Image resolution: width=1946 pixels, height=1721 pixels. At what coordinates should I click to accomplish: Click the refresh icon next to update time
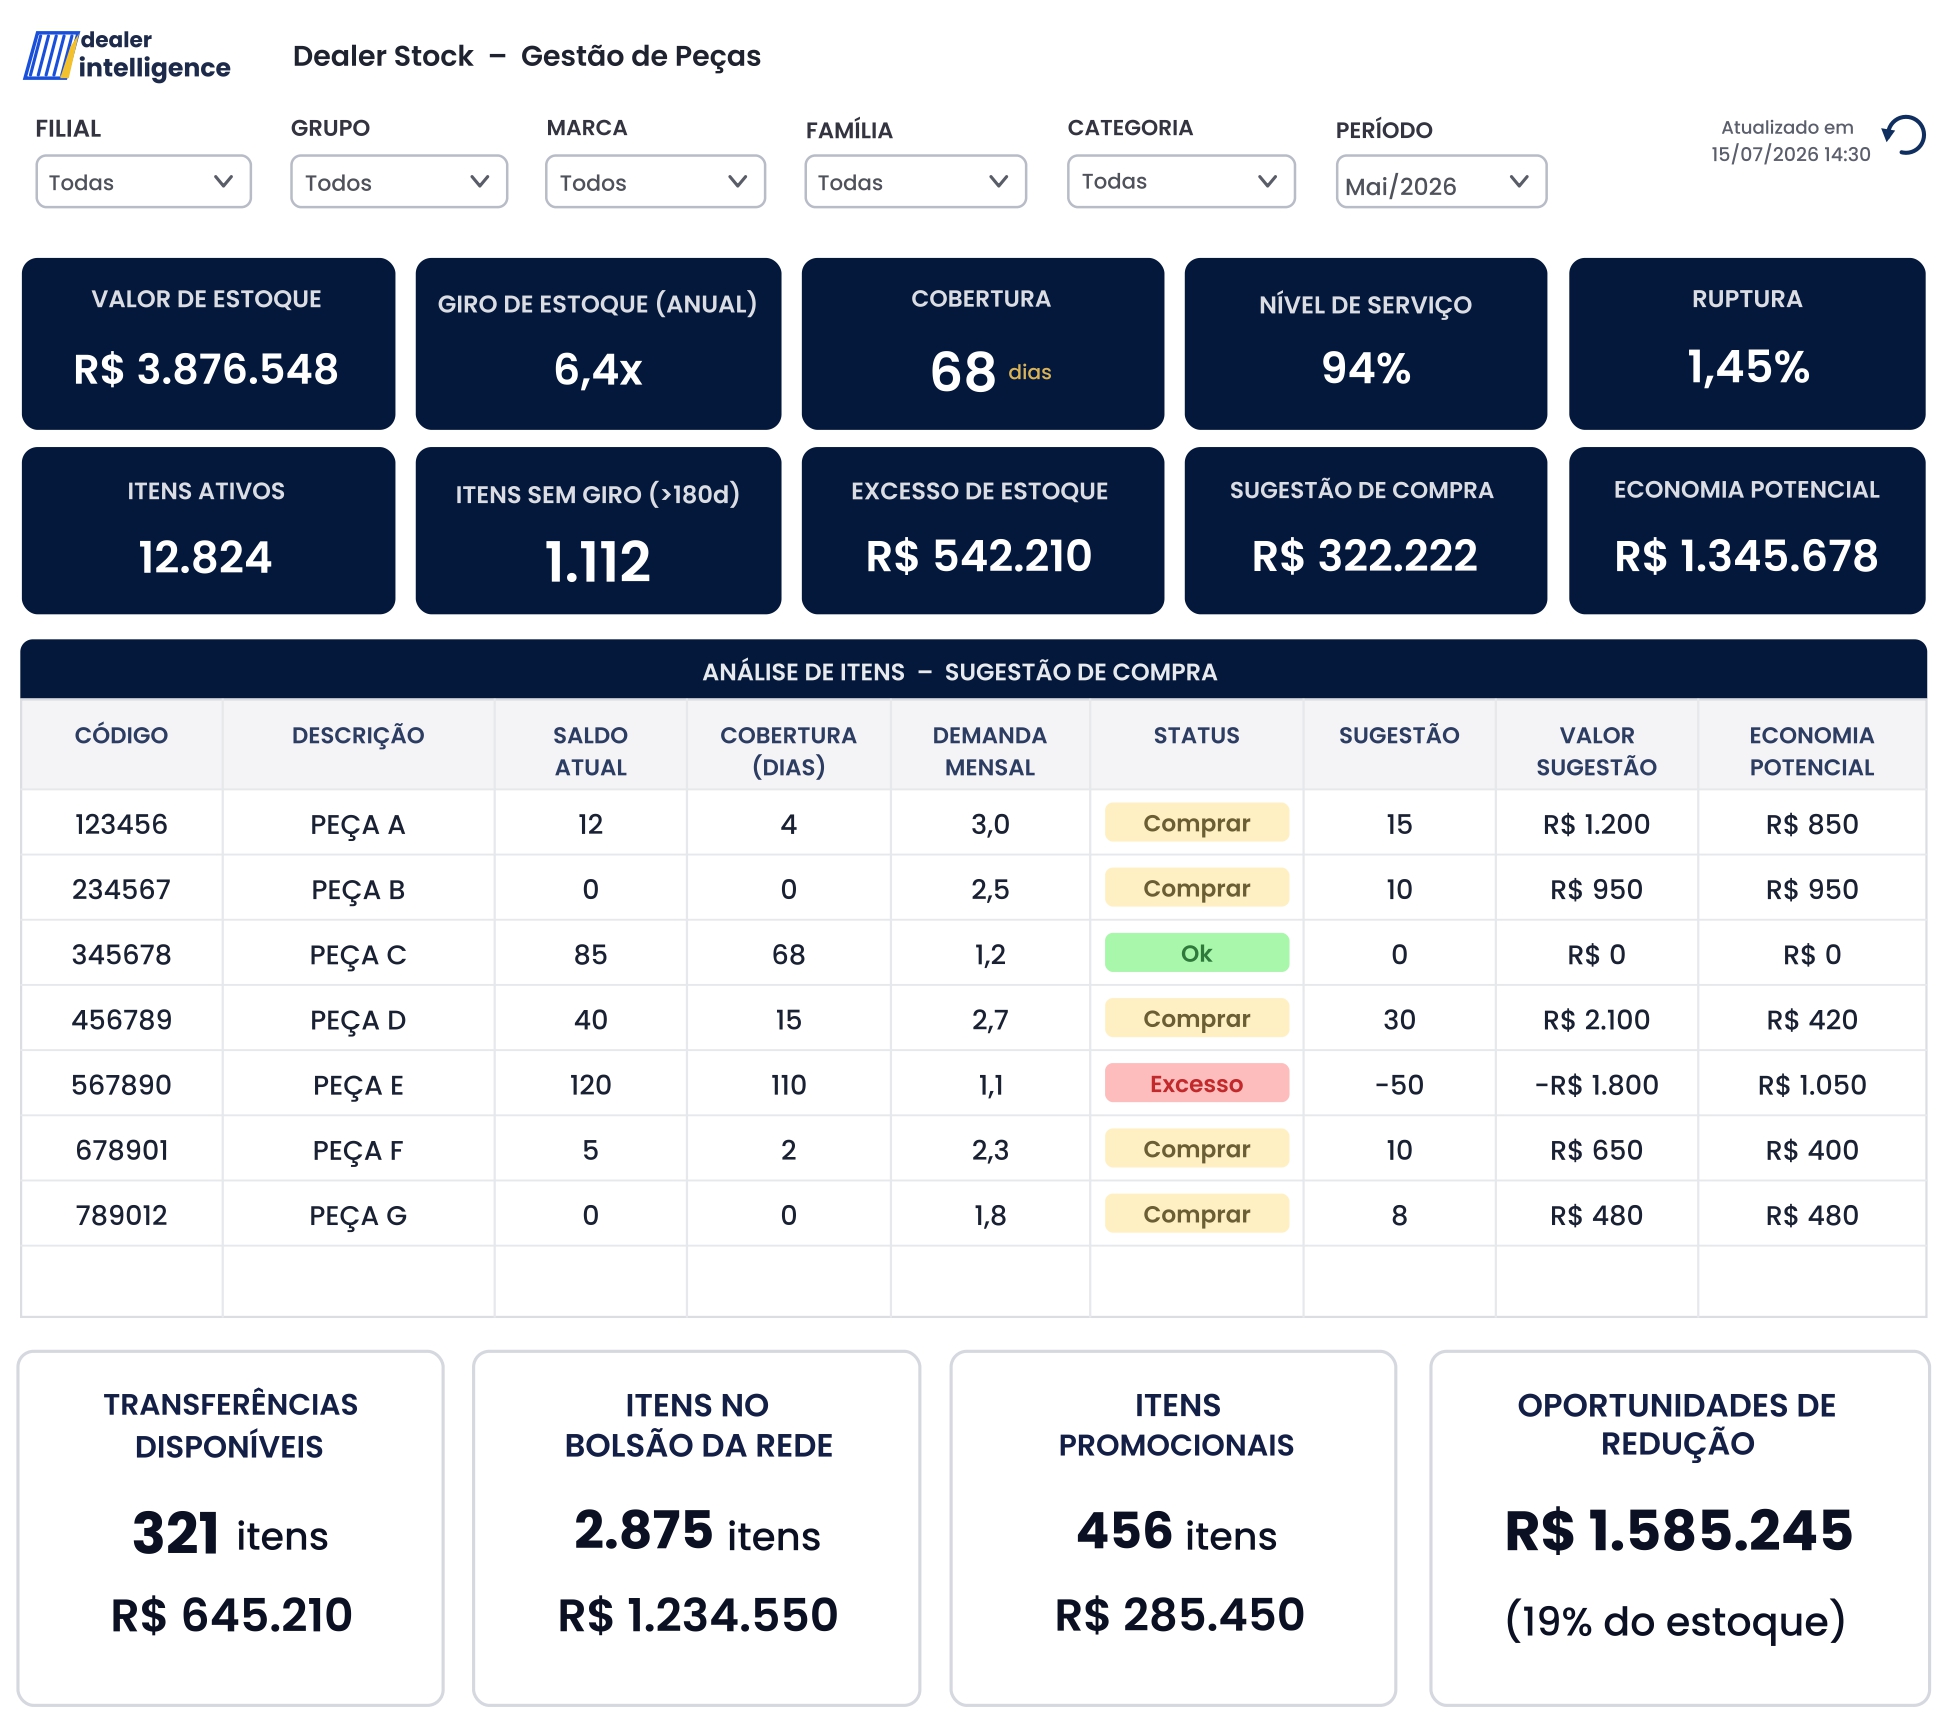pos(1904,135)
